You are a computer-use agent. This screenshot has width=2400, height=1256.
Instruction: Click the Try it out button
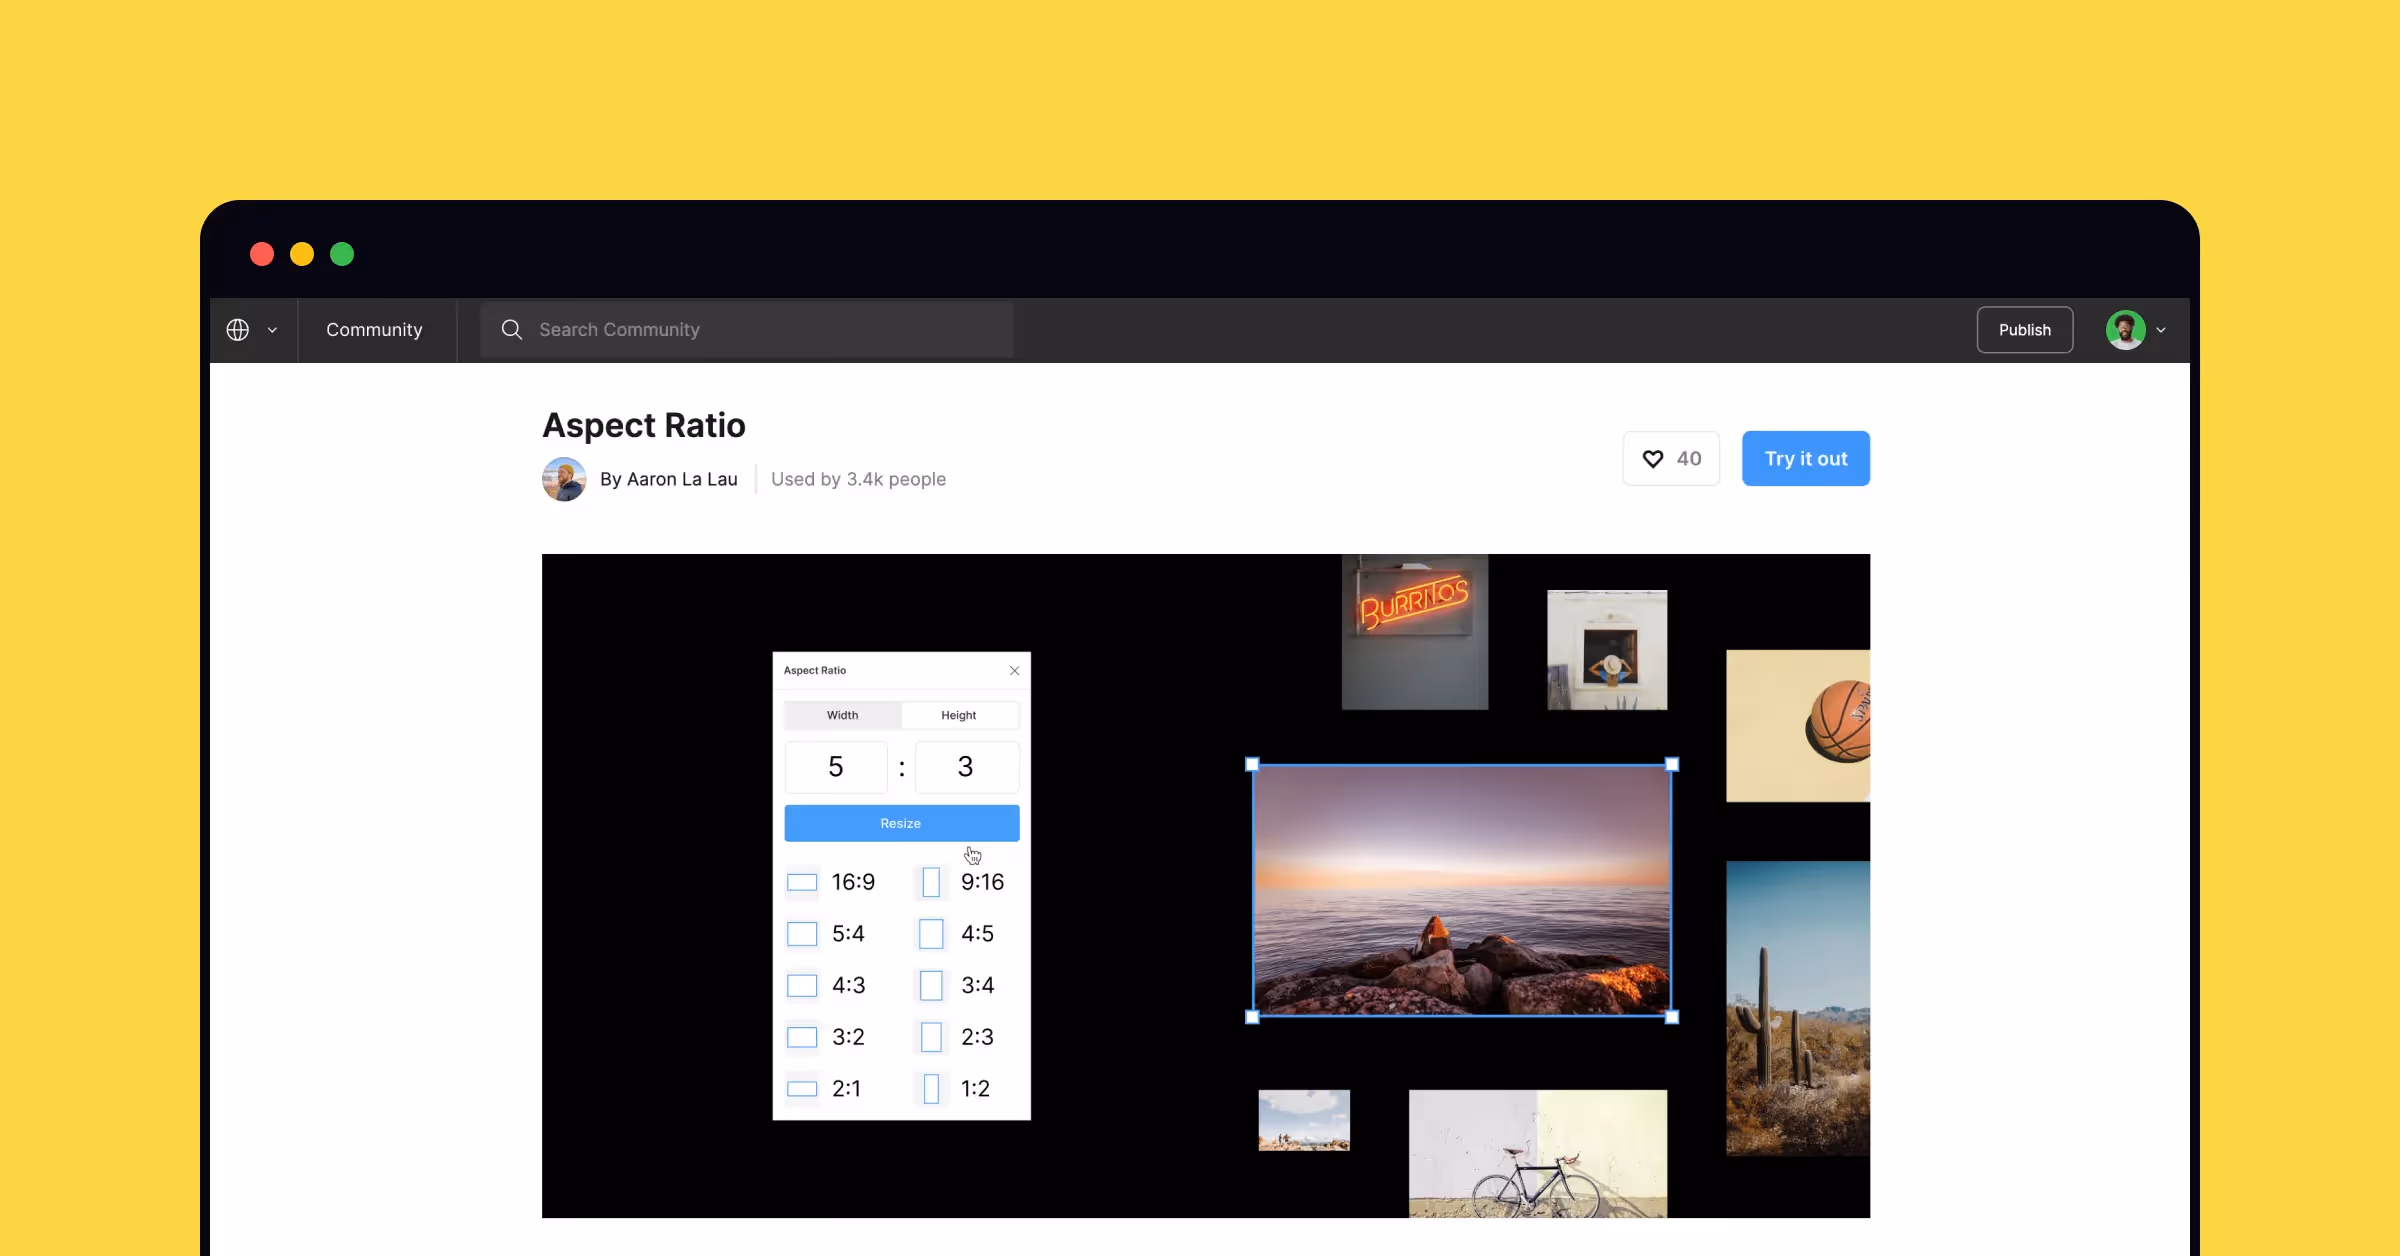click(x=1805, y=458)
